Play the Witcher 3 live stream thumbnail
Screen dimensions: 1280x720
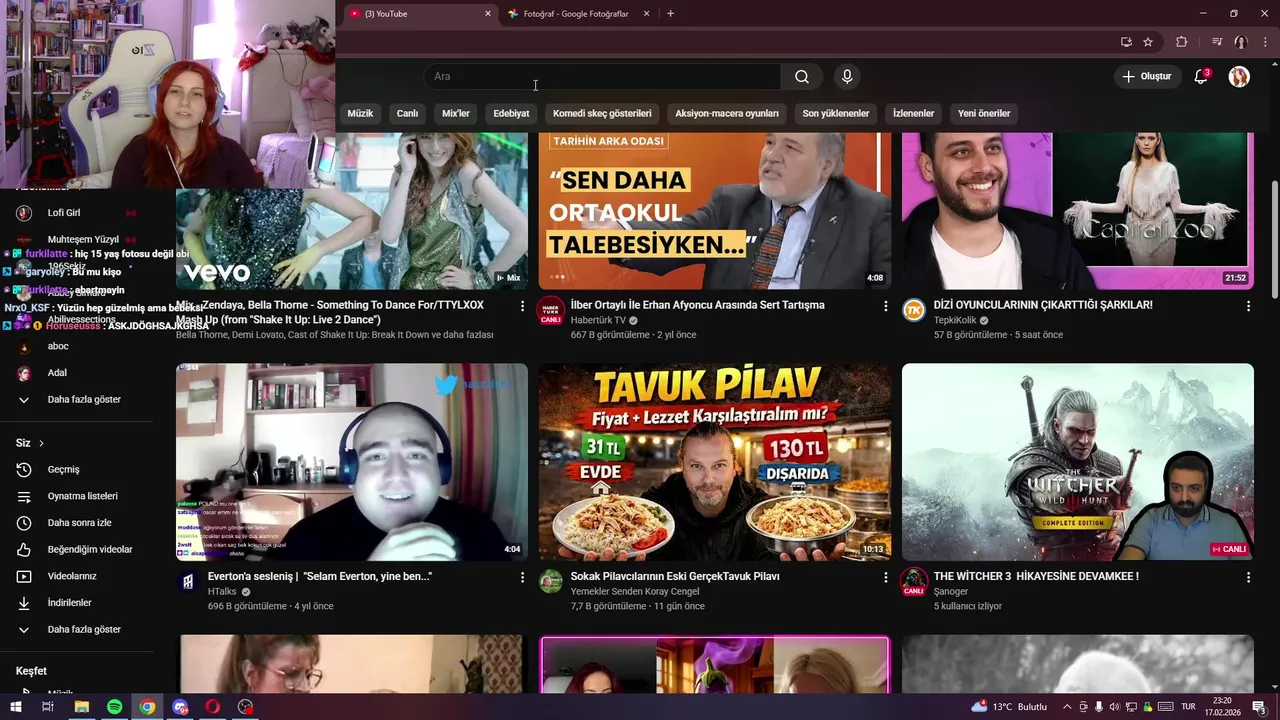1078,462
